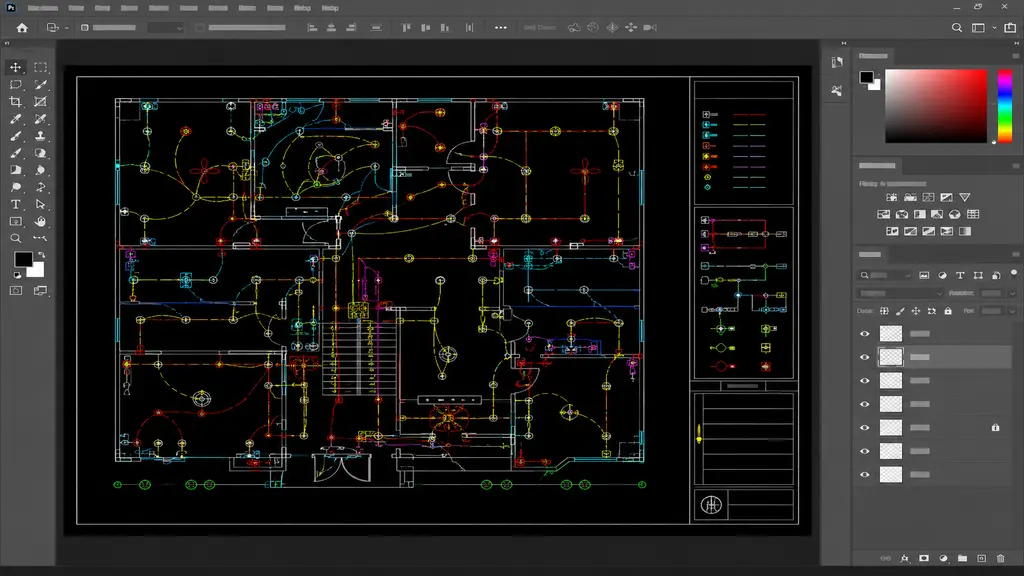Add a Brightness/Contrast adjustment
Viewport: 1024px width, 576px height.
pyautogui.click(x=891, y=197)
